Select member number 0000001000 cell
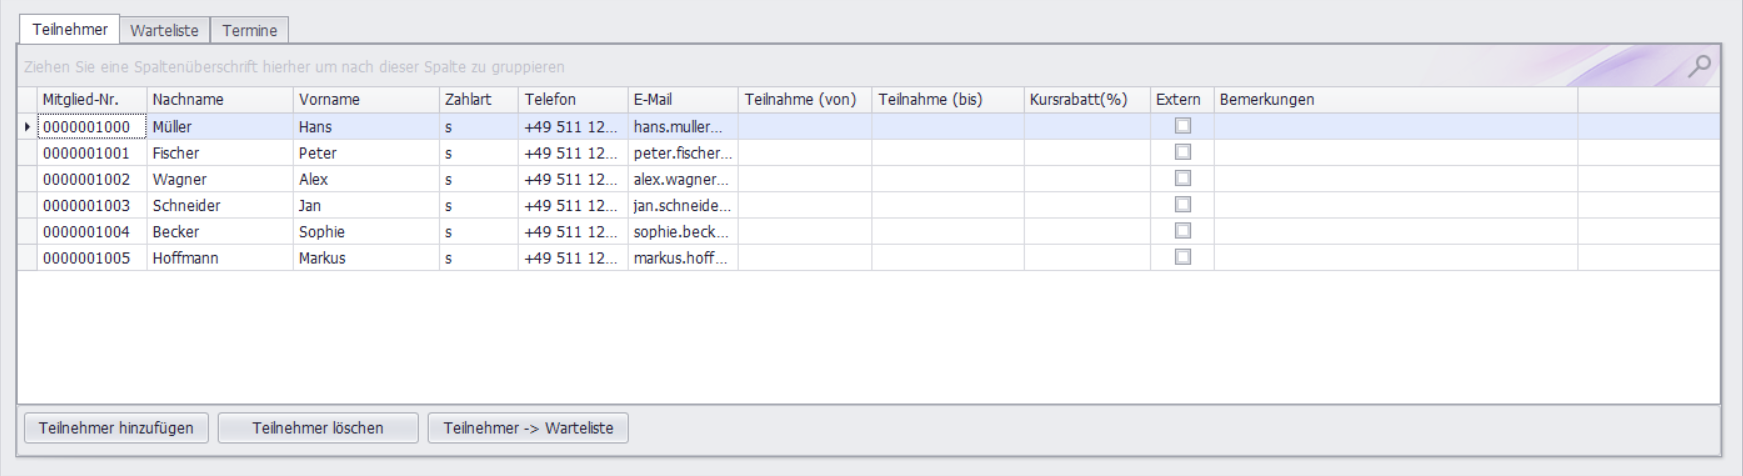 pos(91,127)
